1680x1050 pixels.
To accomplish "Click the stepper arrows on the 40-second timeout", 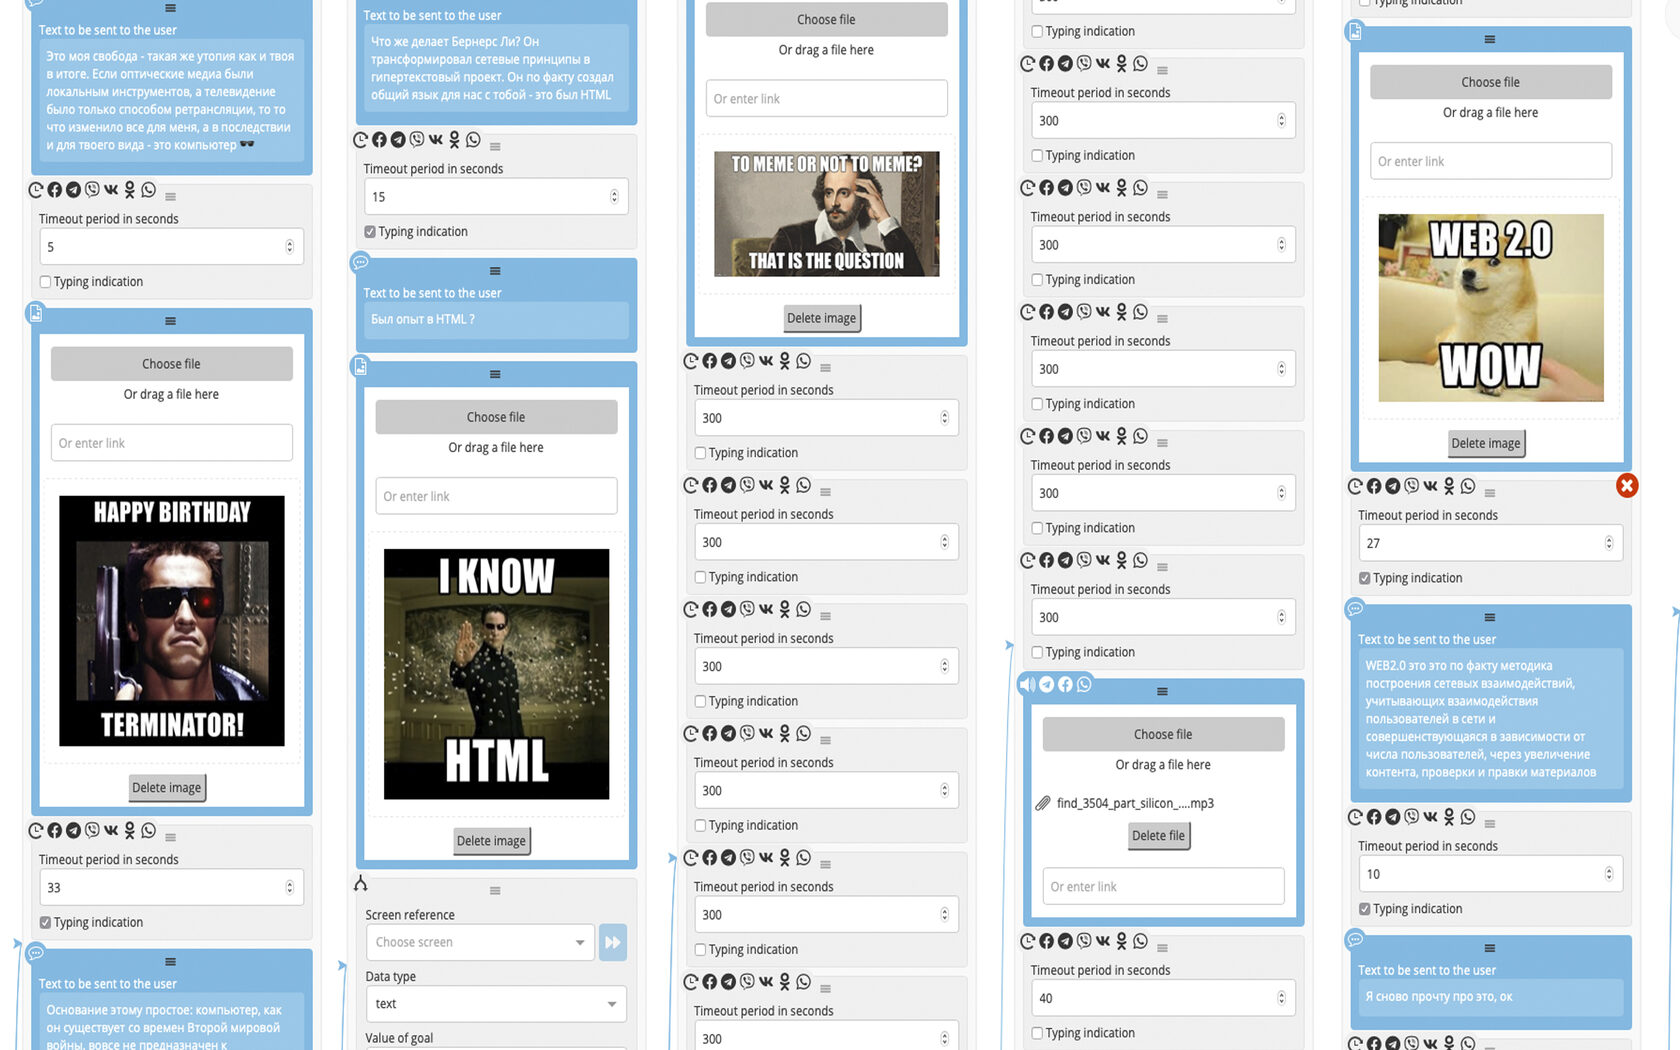I will 1281,998.
